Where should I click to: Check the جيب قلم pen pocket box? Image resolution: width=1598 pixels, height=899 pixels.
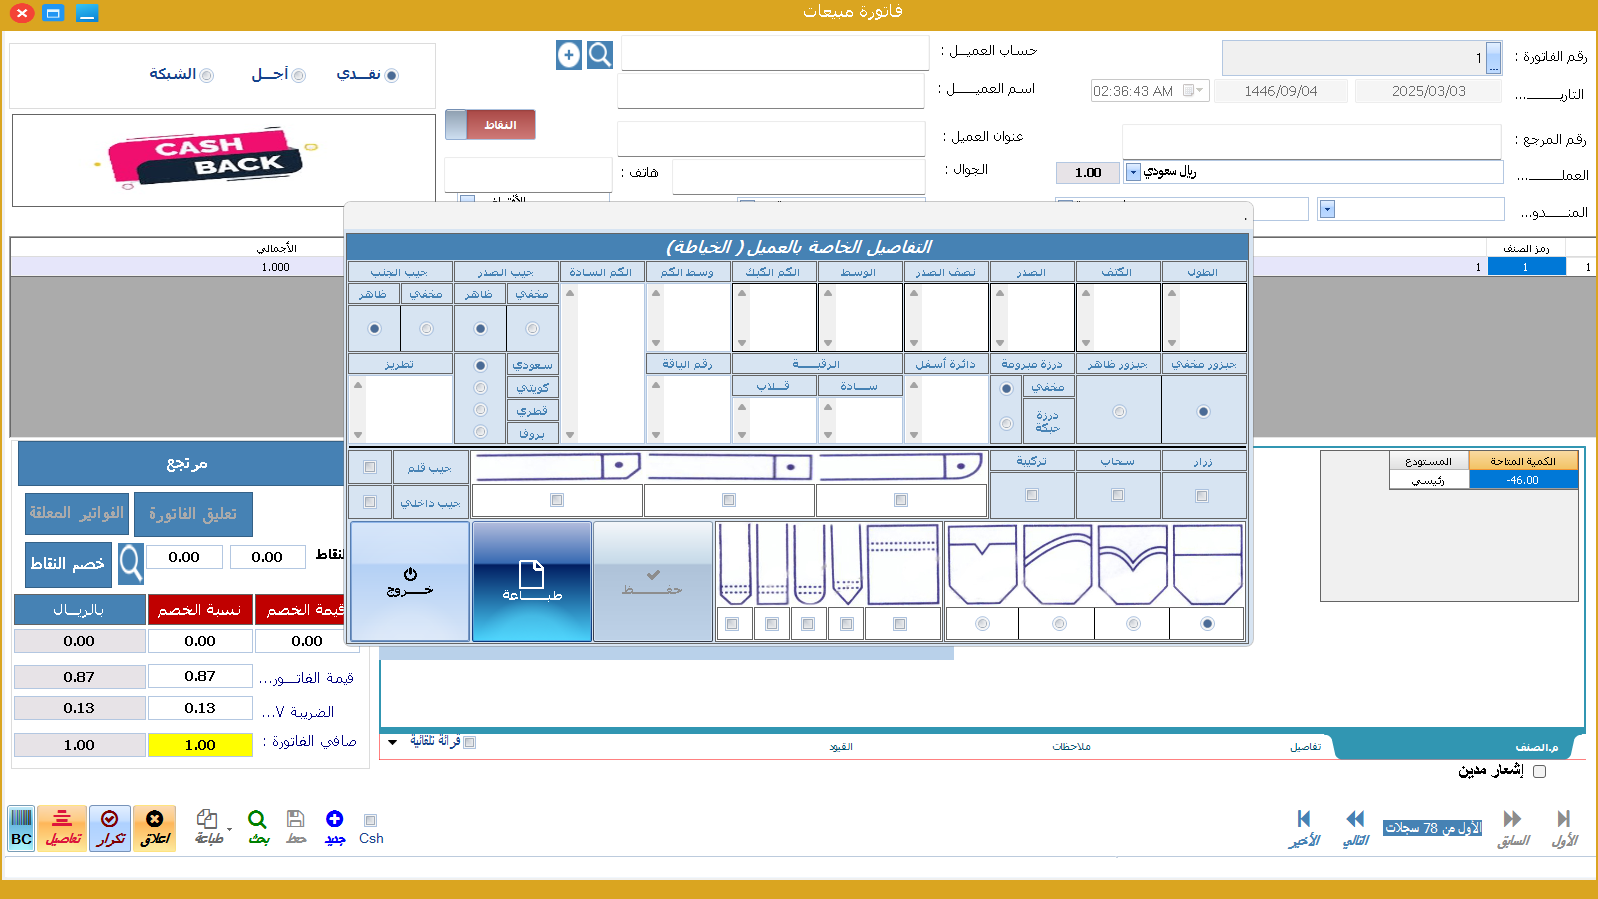pos(370,467)
